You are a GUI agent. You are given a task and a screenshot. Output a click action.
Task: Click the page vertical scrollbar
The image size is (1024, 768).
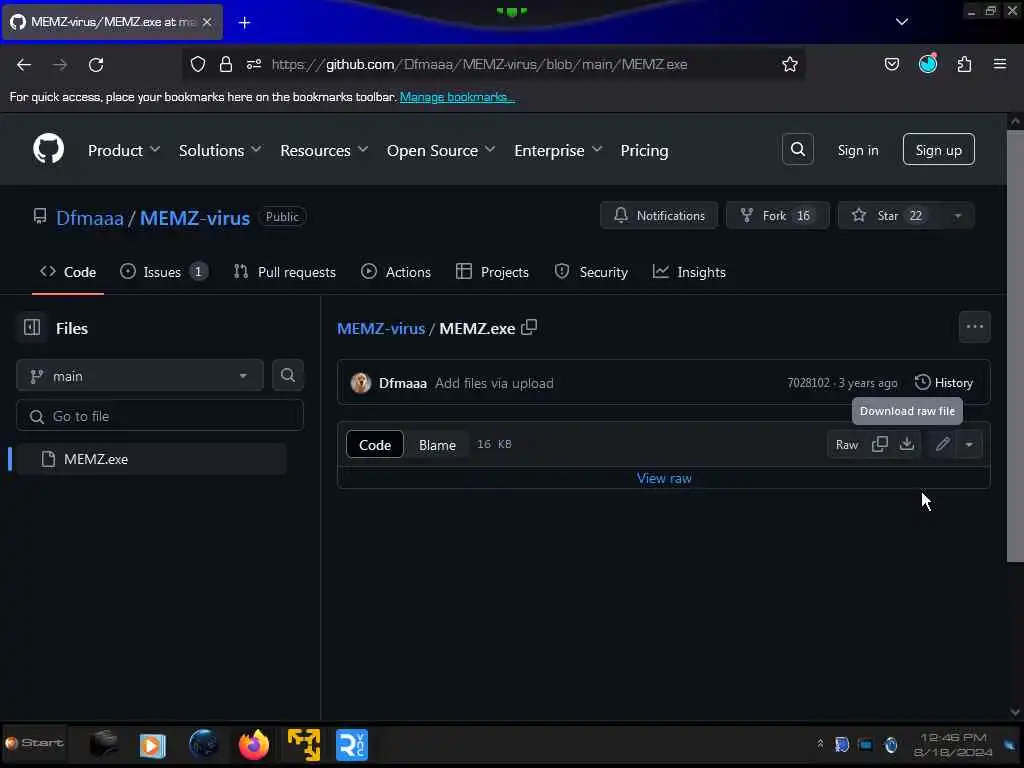(x=1015, y=346)
